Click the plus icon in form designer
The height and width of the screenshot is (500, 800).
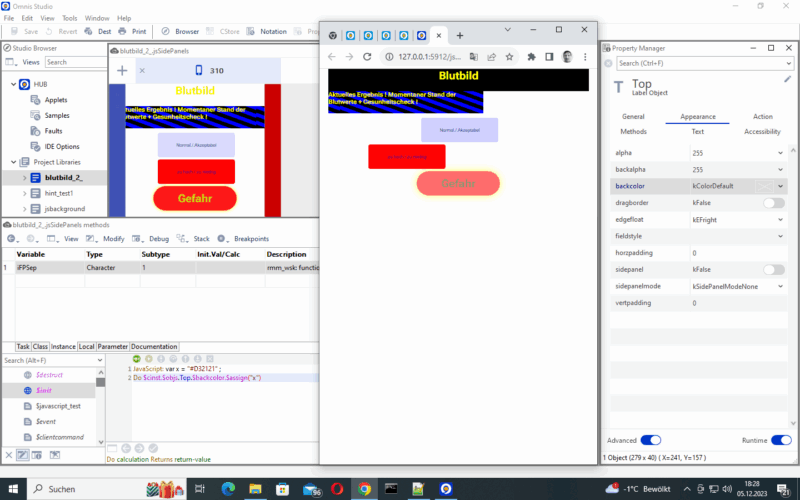(x=122, y=71)
